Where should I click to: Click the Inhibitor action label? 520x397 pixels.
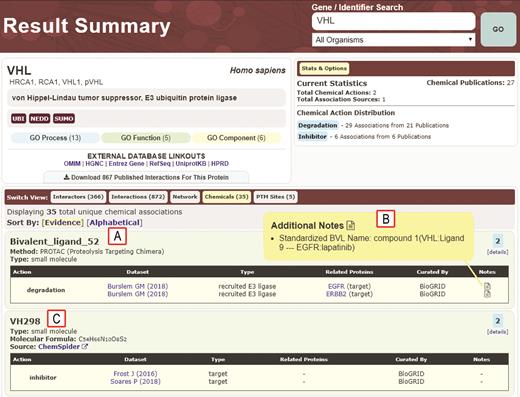(x=312, y=137)
